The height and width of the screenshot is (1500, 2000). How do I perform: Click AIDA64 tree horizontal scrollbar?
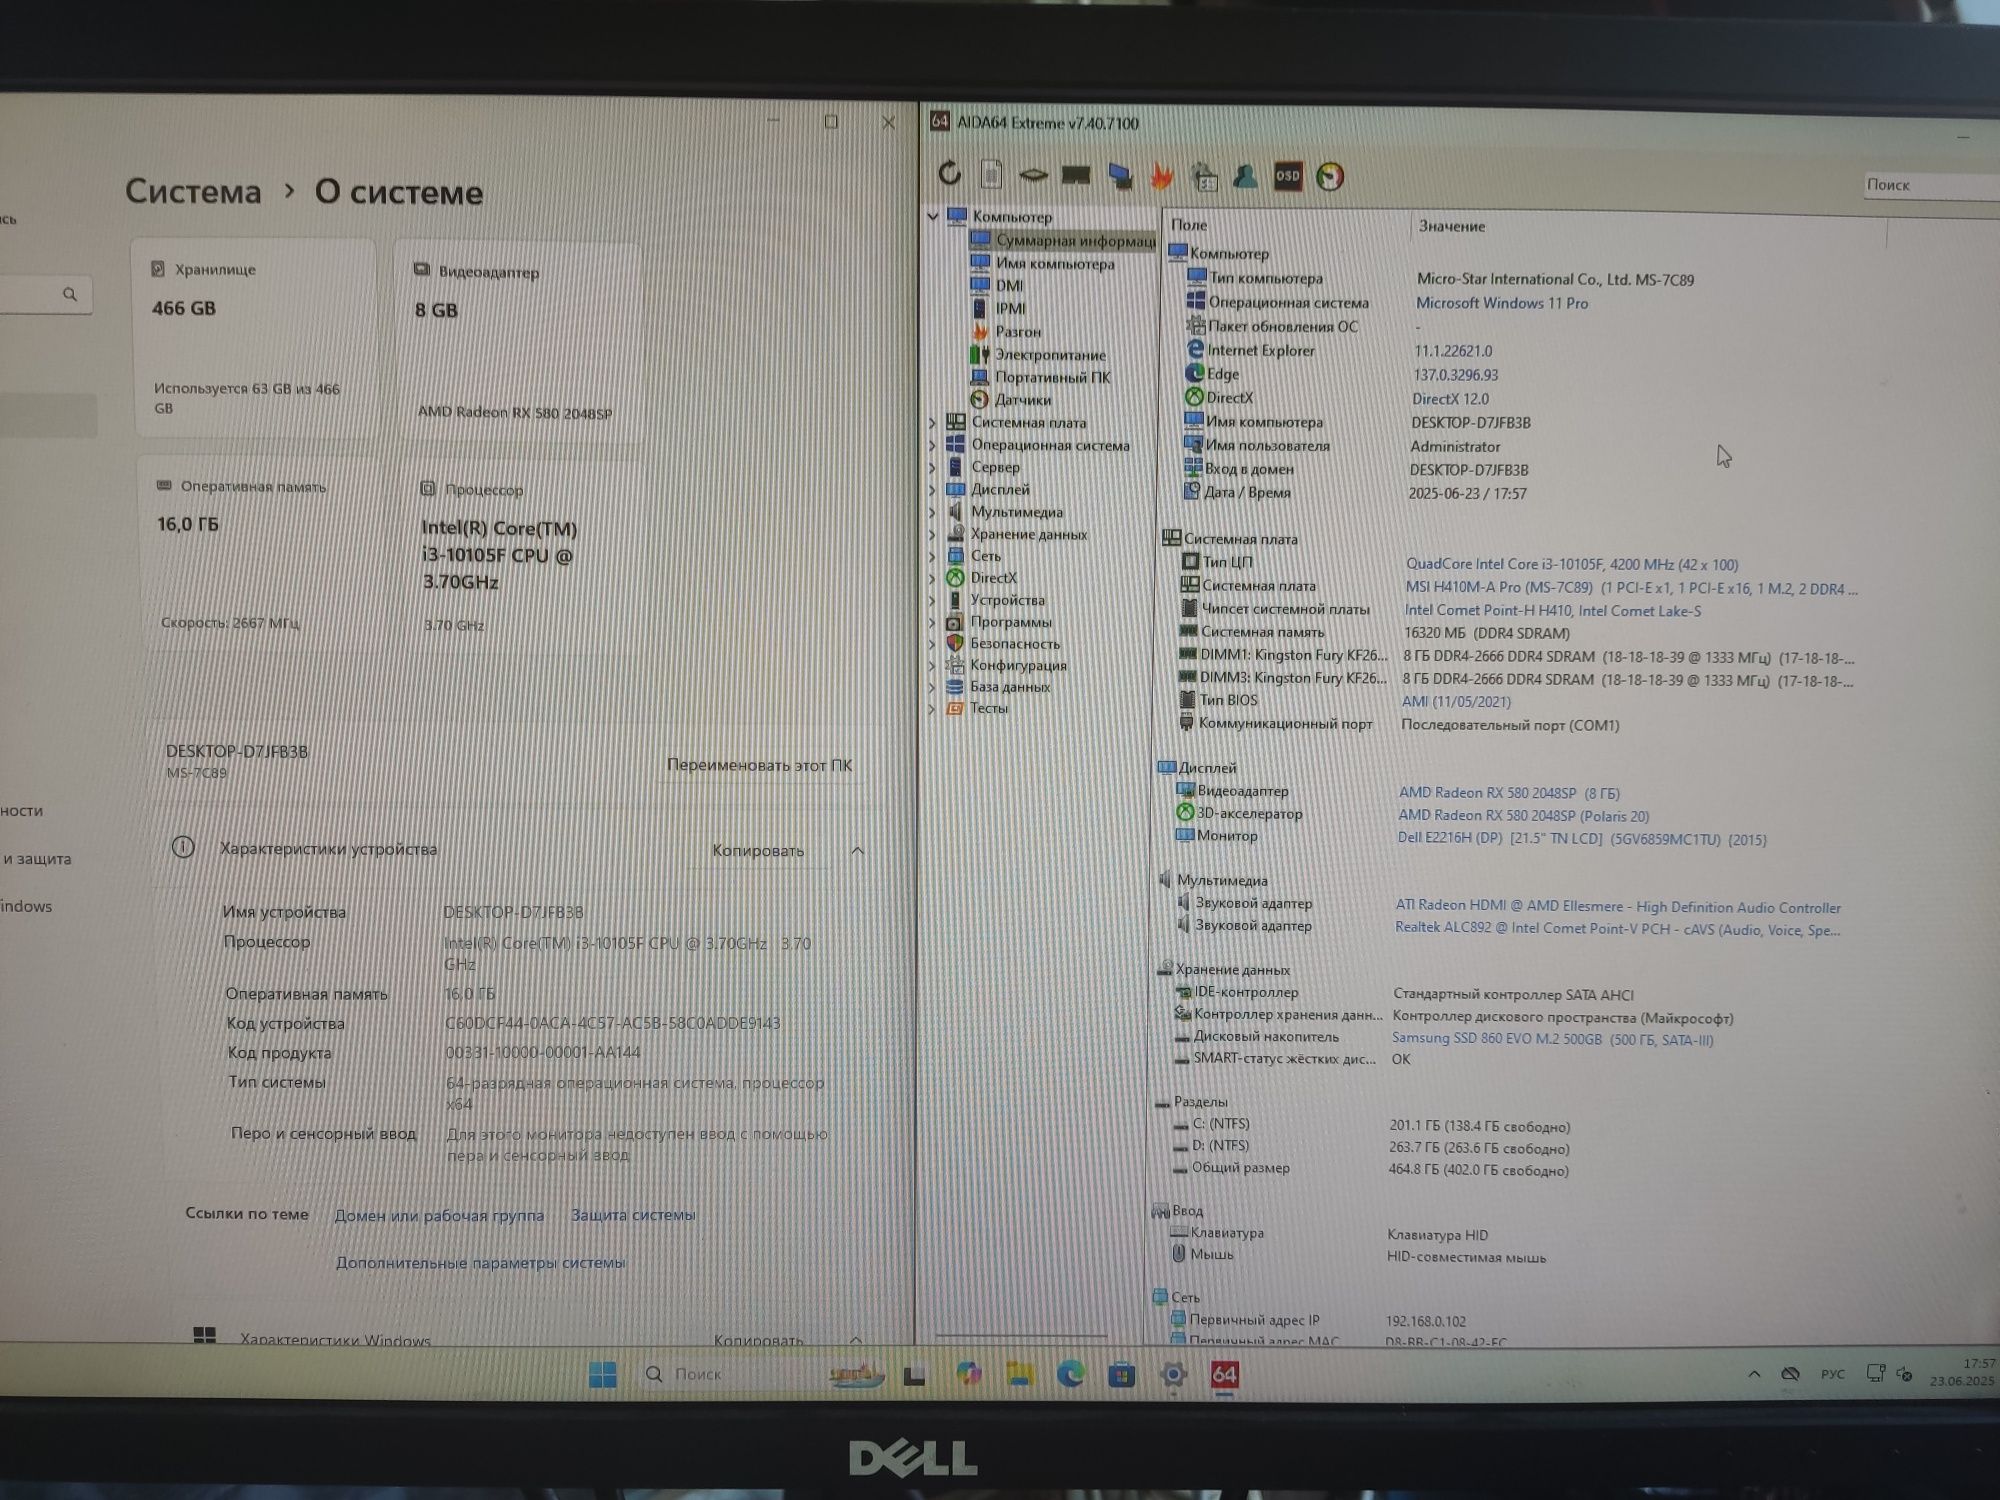pos(1020,1335)
